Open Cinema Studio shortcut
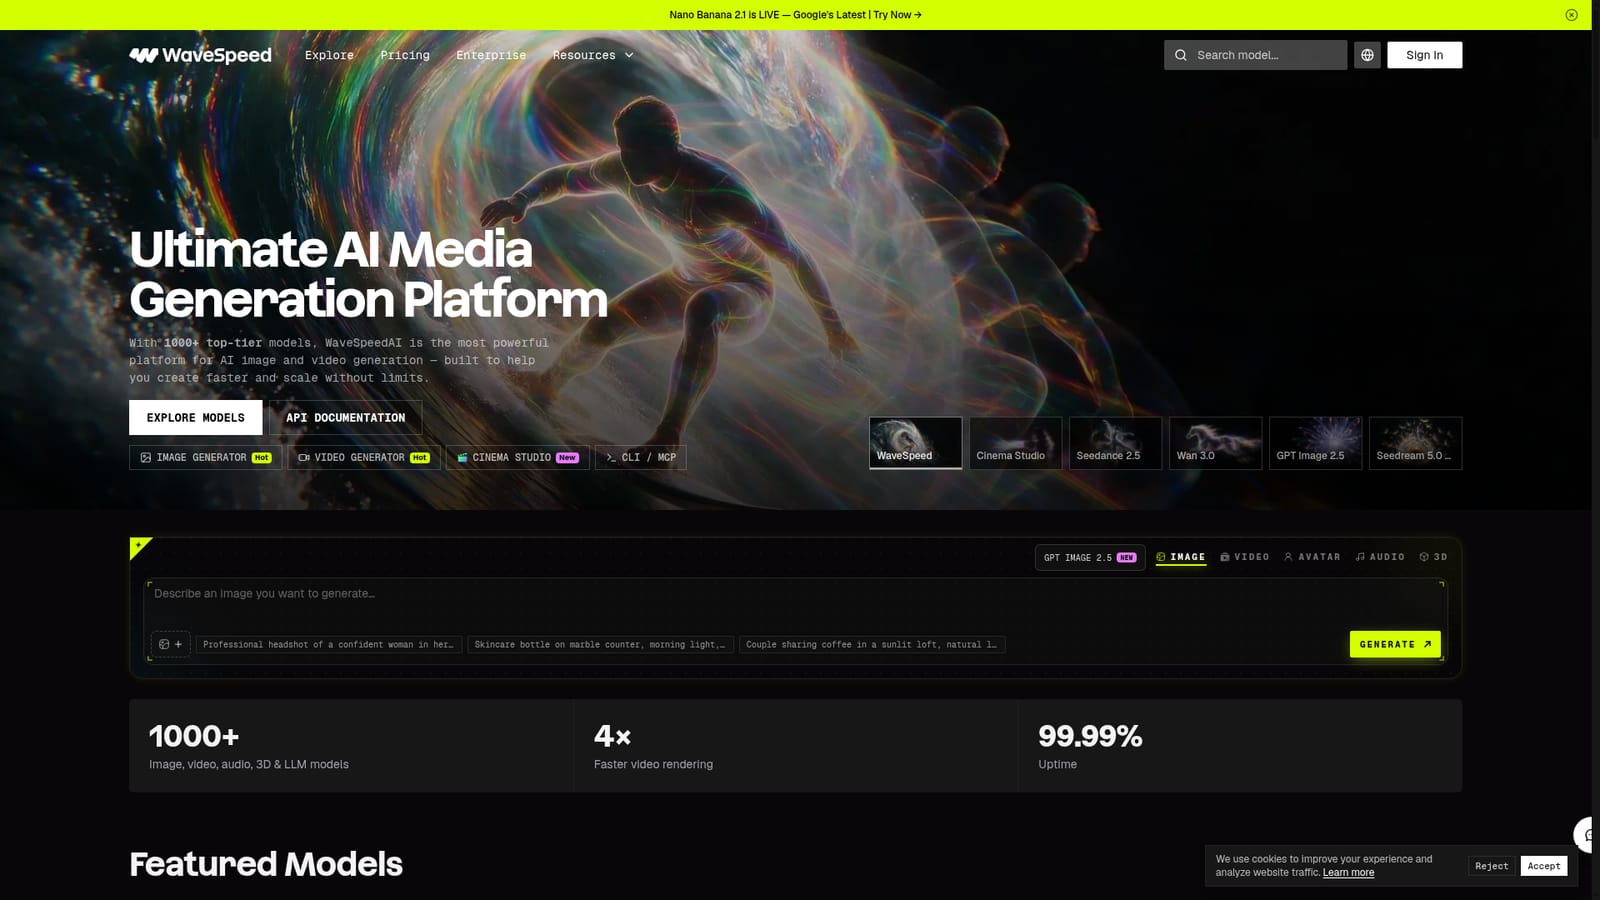1600x900 pixels. [x=517, y=458]
